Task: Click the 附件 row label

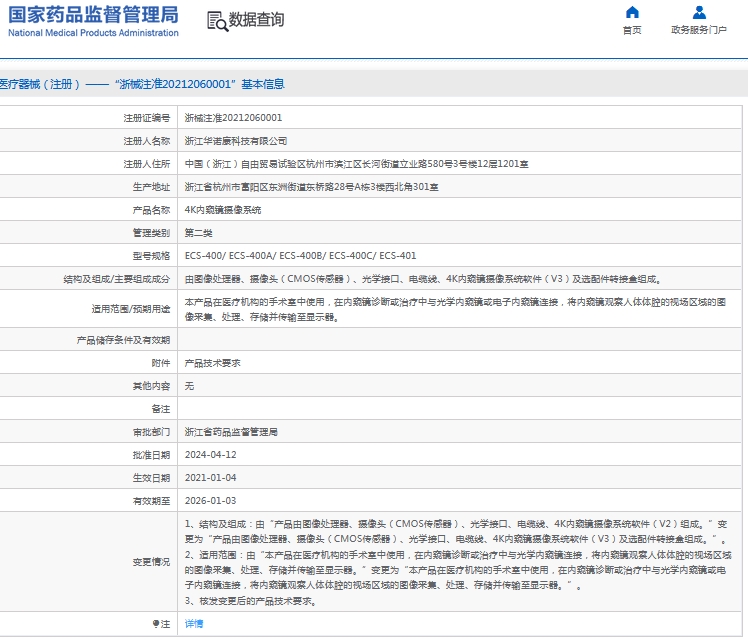Action: coord(161,363)
